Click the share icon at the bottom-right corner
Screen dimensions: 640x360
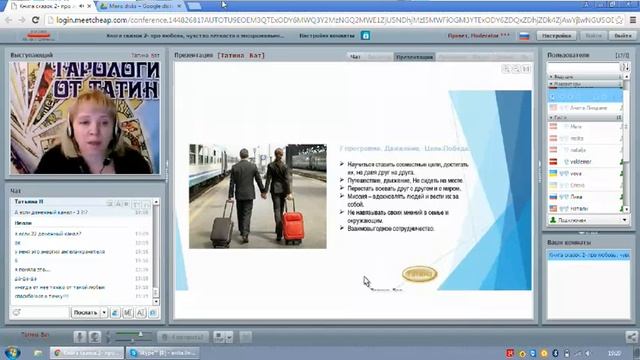pos(632,337)
